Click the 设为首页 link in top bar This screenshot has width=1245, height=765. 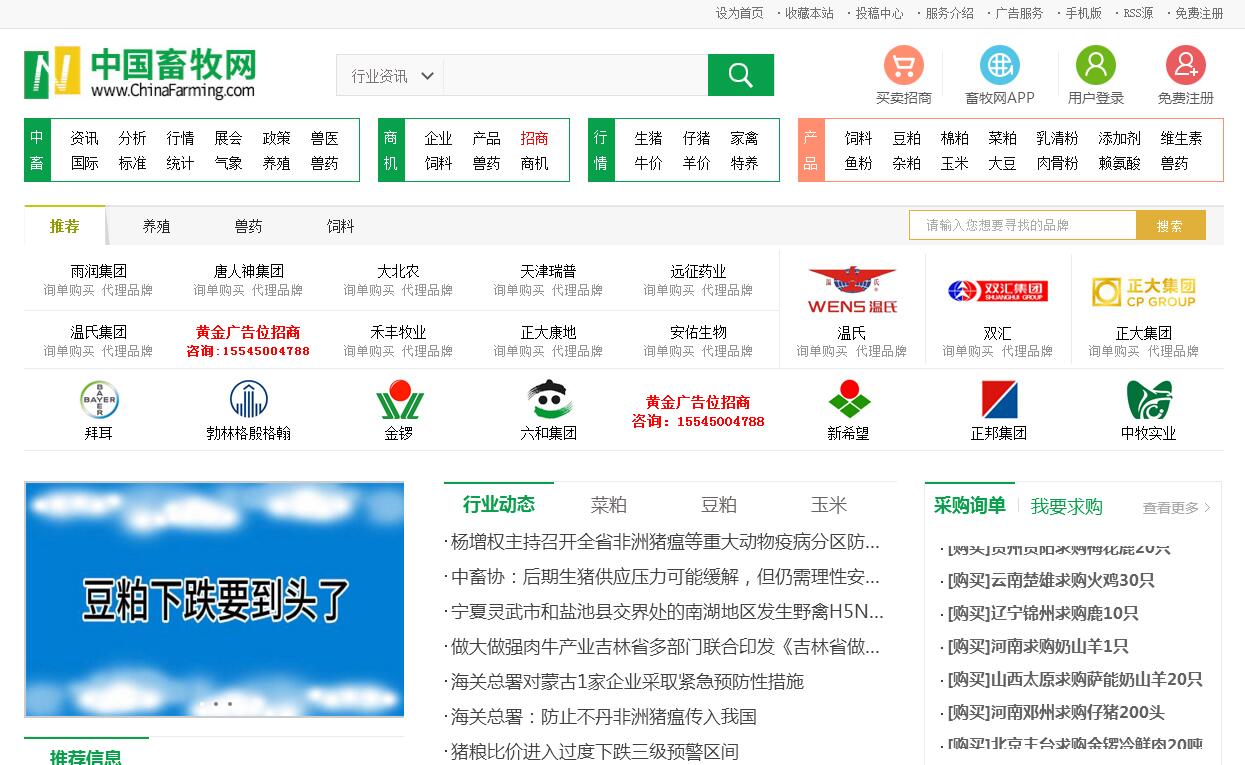click(739, 13)
